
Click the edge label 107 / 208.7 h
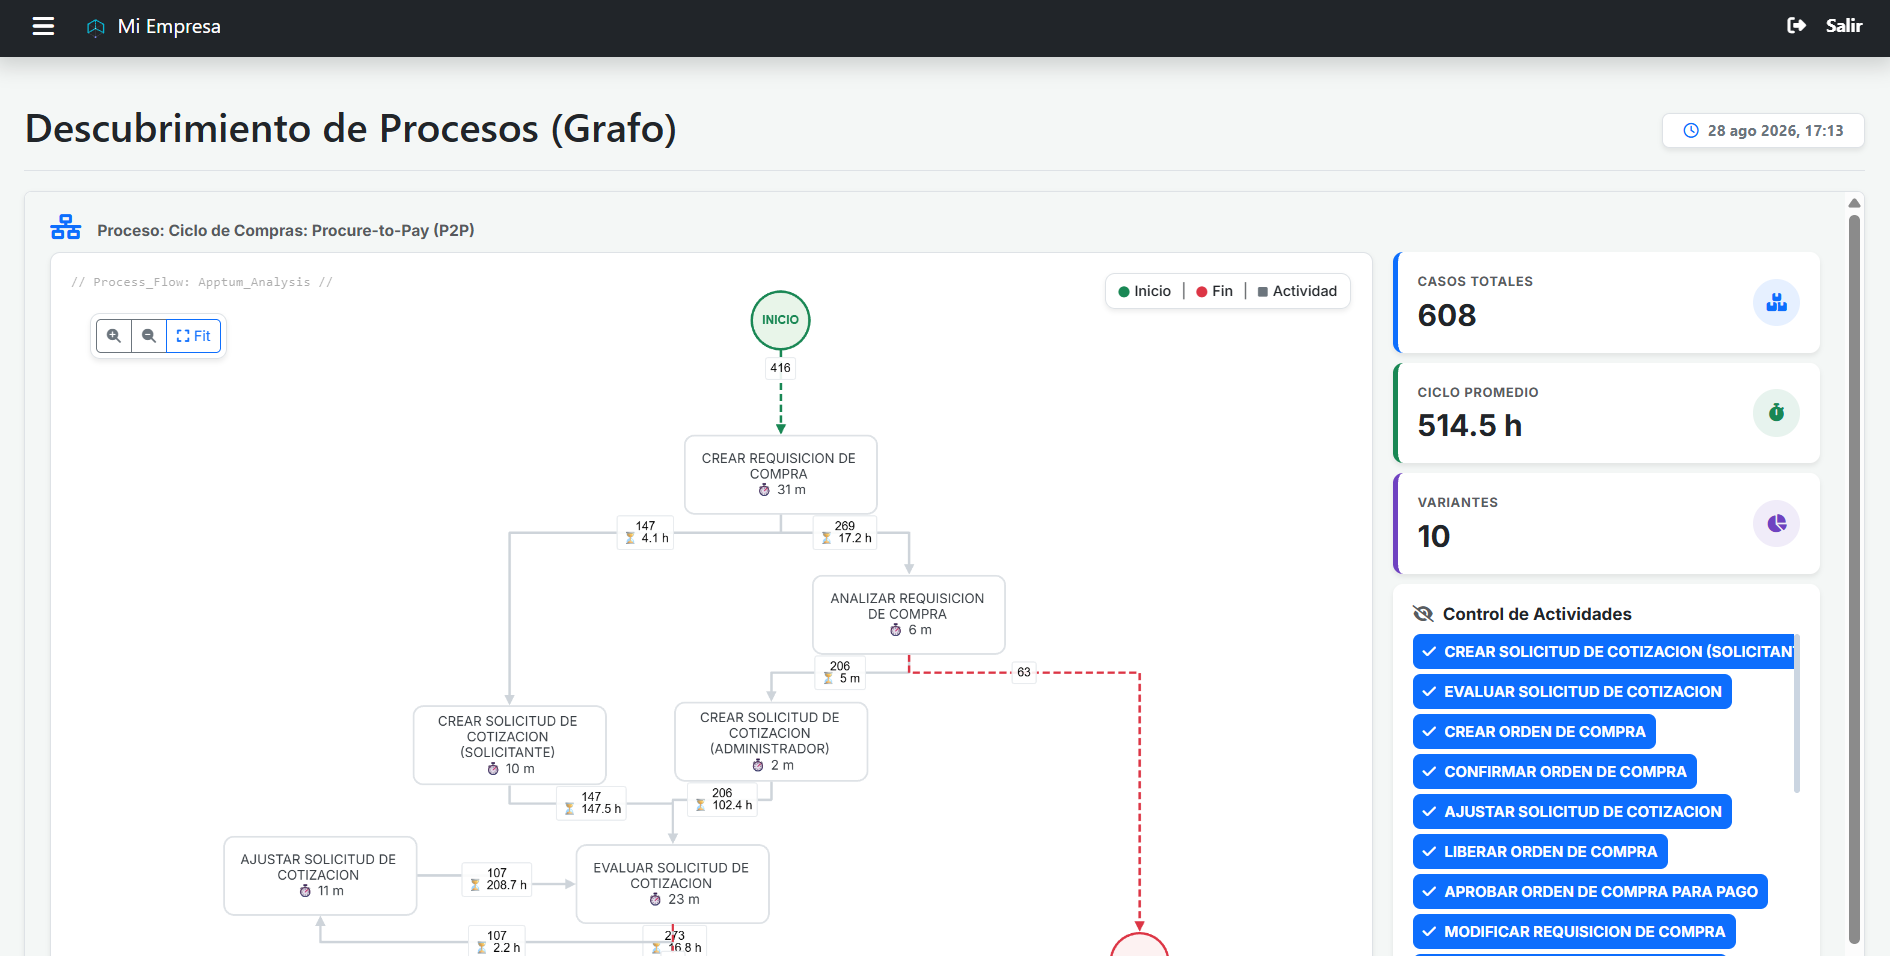coord(497,879)
